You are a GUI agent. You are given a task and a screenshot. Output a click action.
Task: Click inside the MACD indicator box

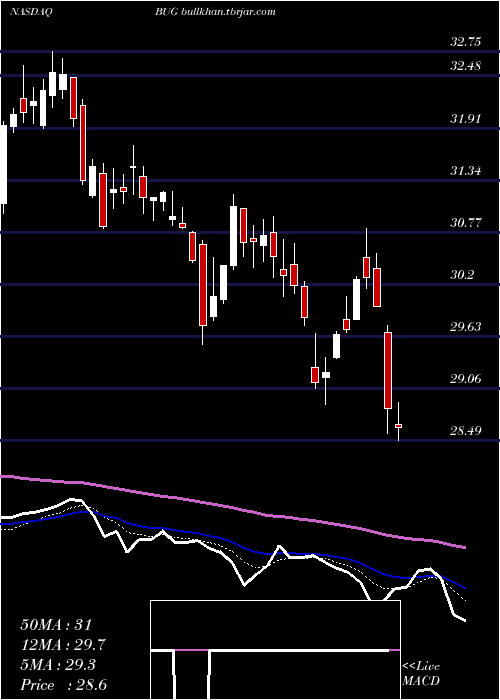pos(275,650)
